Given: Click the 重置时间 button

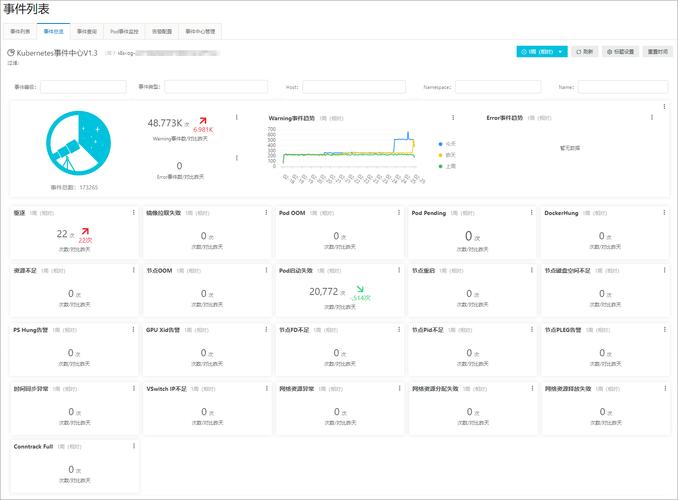Looking at the screenshot, I should [x=658, y=51].
